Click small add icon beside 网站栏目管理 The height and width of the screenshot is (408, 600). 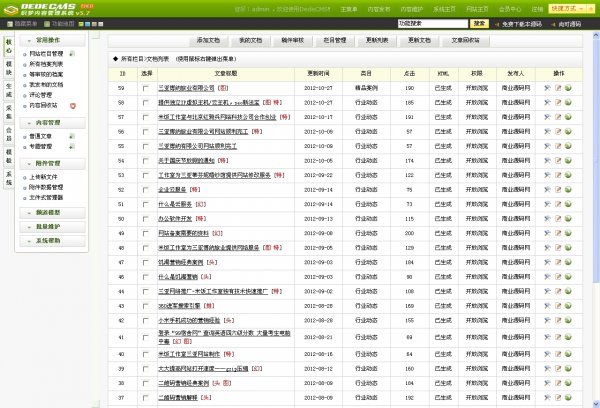click(x=72, y=54)
